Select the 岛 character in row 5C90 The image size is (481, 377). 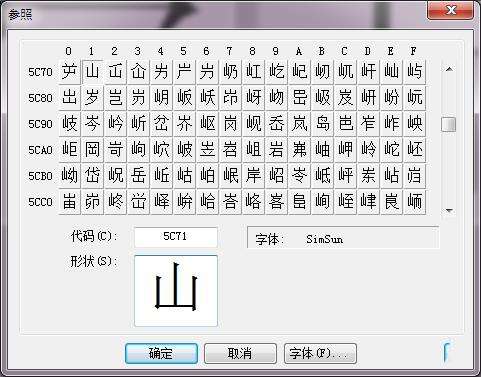coord(322,124)
